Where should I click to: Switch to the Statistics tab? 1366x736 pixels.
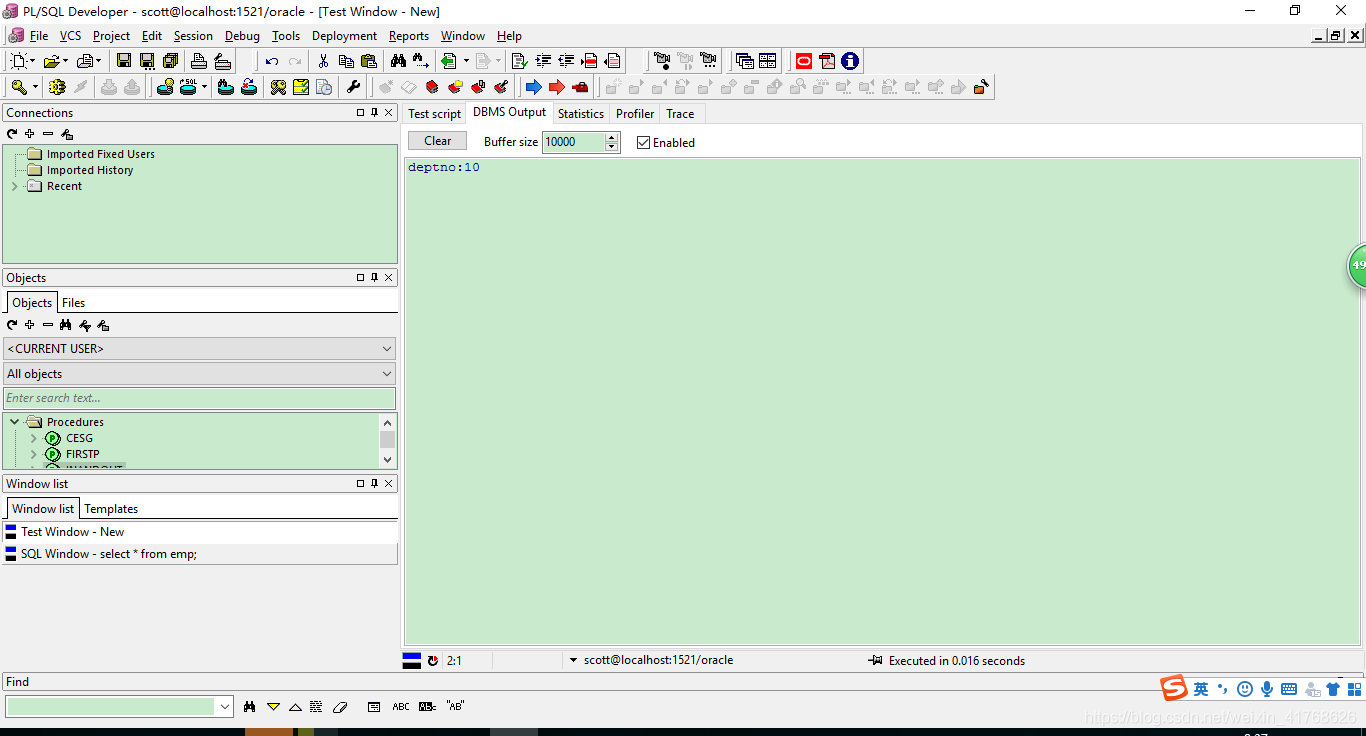[x=580, y=114]
